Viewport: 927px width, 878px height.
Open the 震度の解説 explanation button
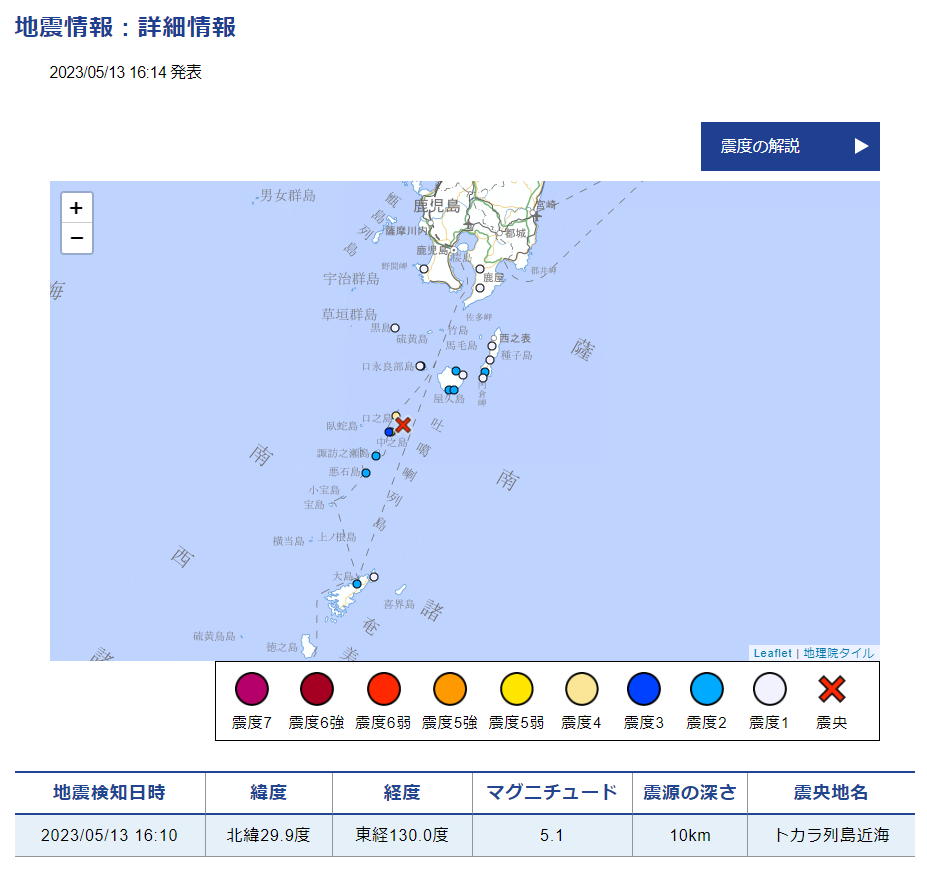tap(790, 146)
